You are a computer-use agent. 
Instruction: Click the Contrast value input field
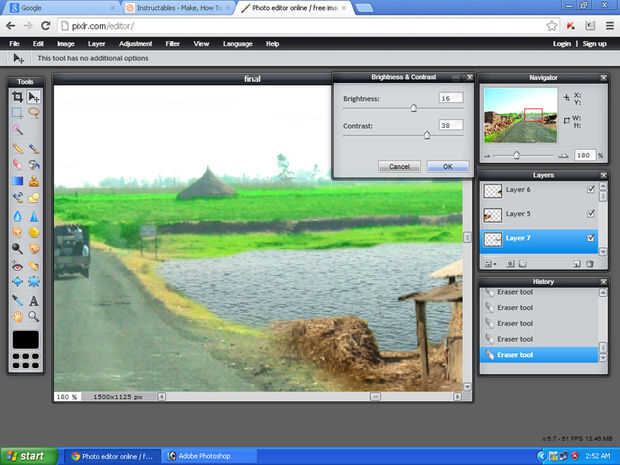[451, 125]
